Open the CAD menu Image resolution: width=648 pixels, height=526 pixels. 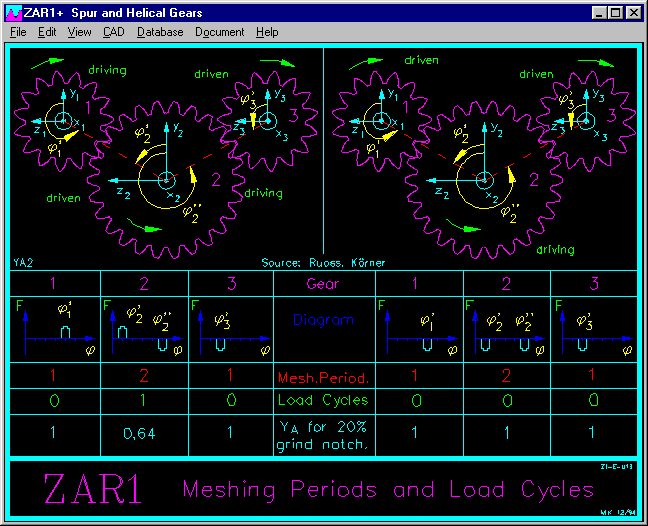click(x=113, y=32)
